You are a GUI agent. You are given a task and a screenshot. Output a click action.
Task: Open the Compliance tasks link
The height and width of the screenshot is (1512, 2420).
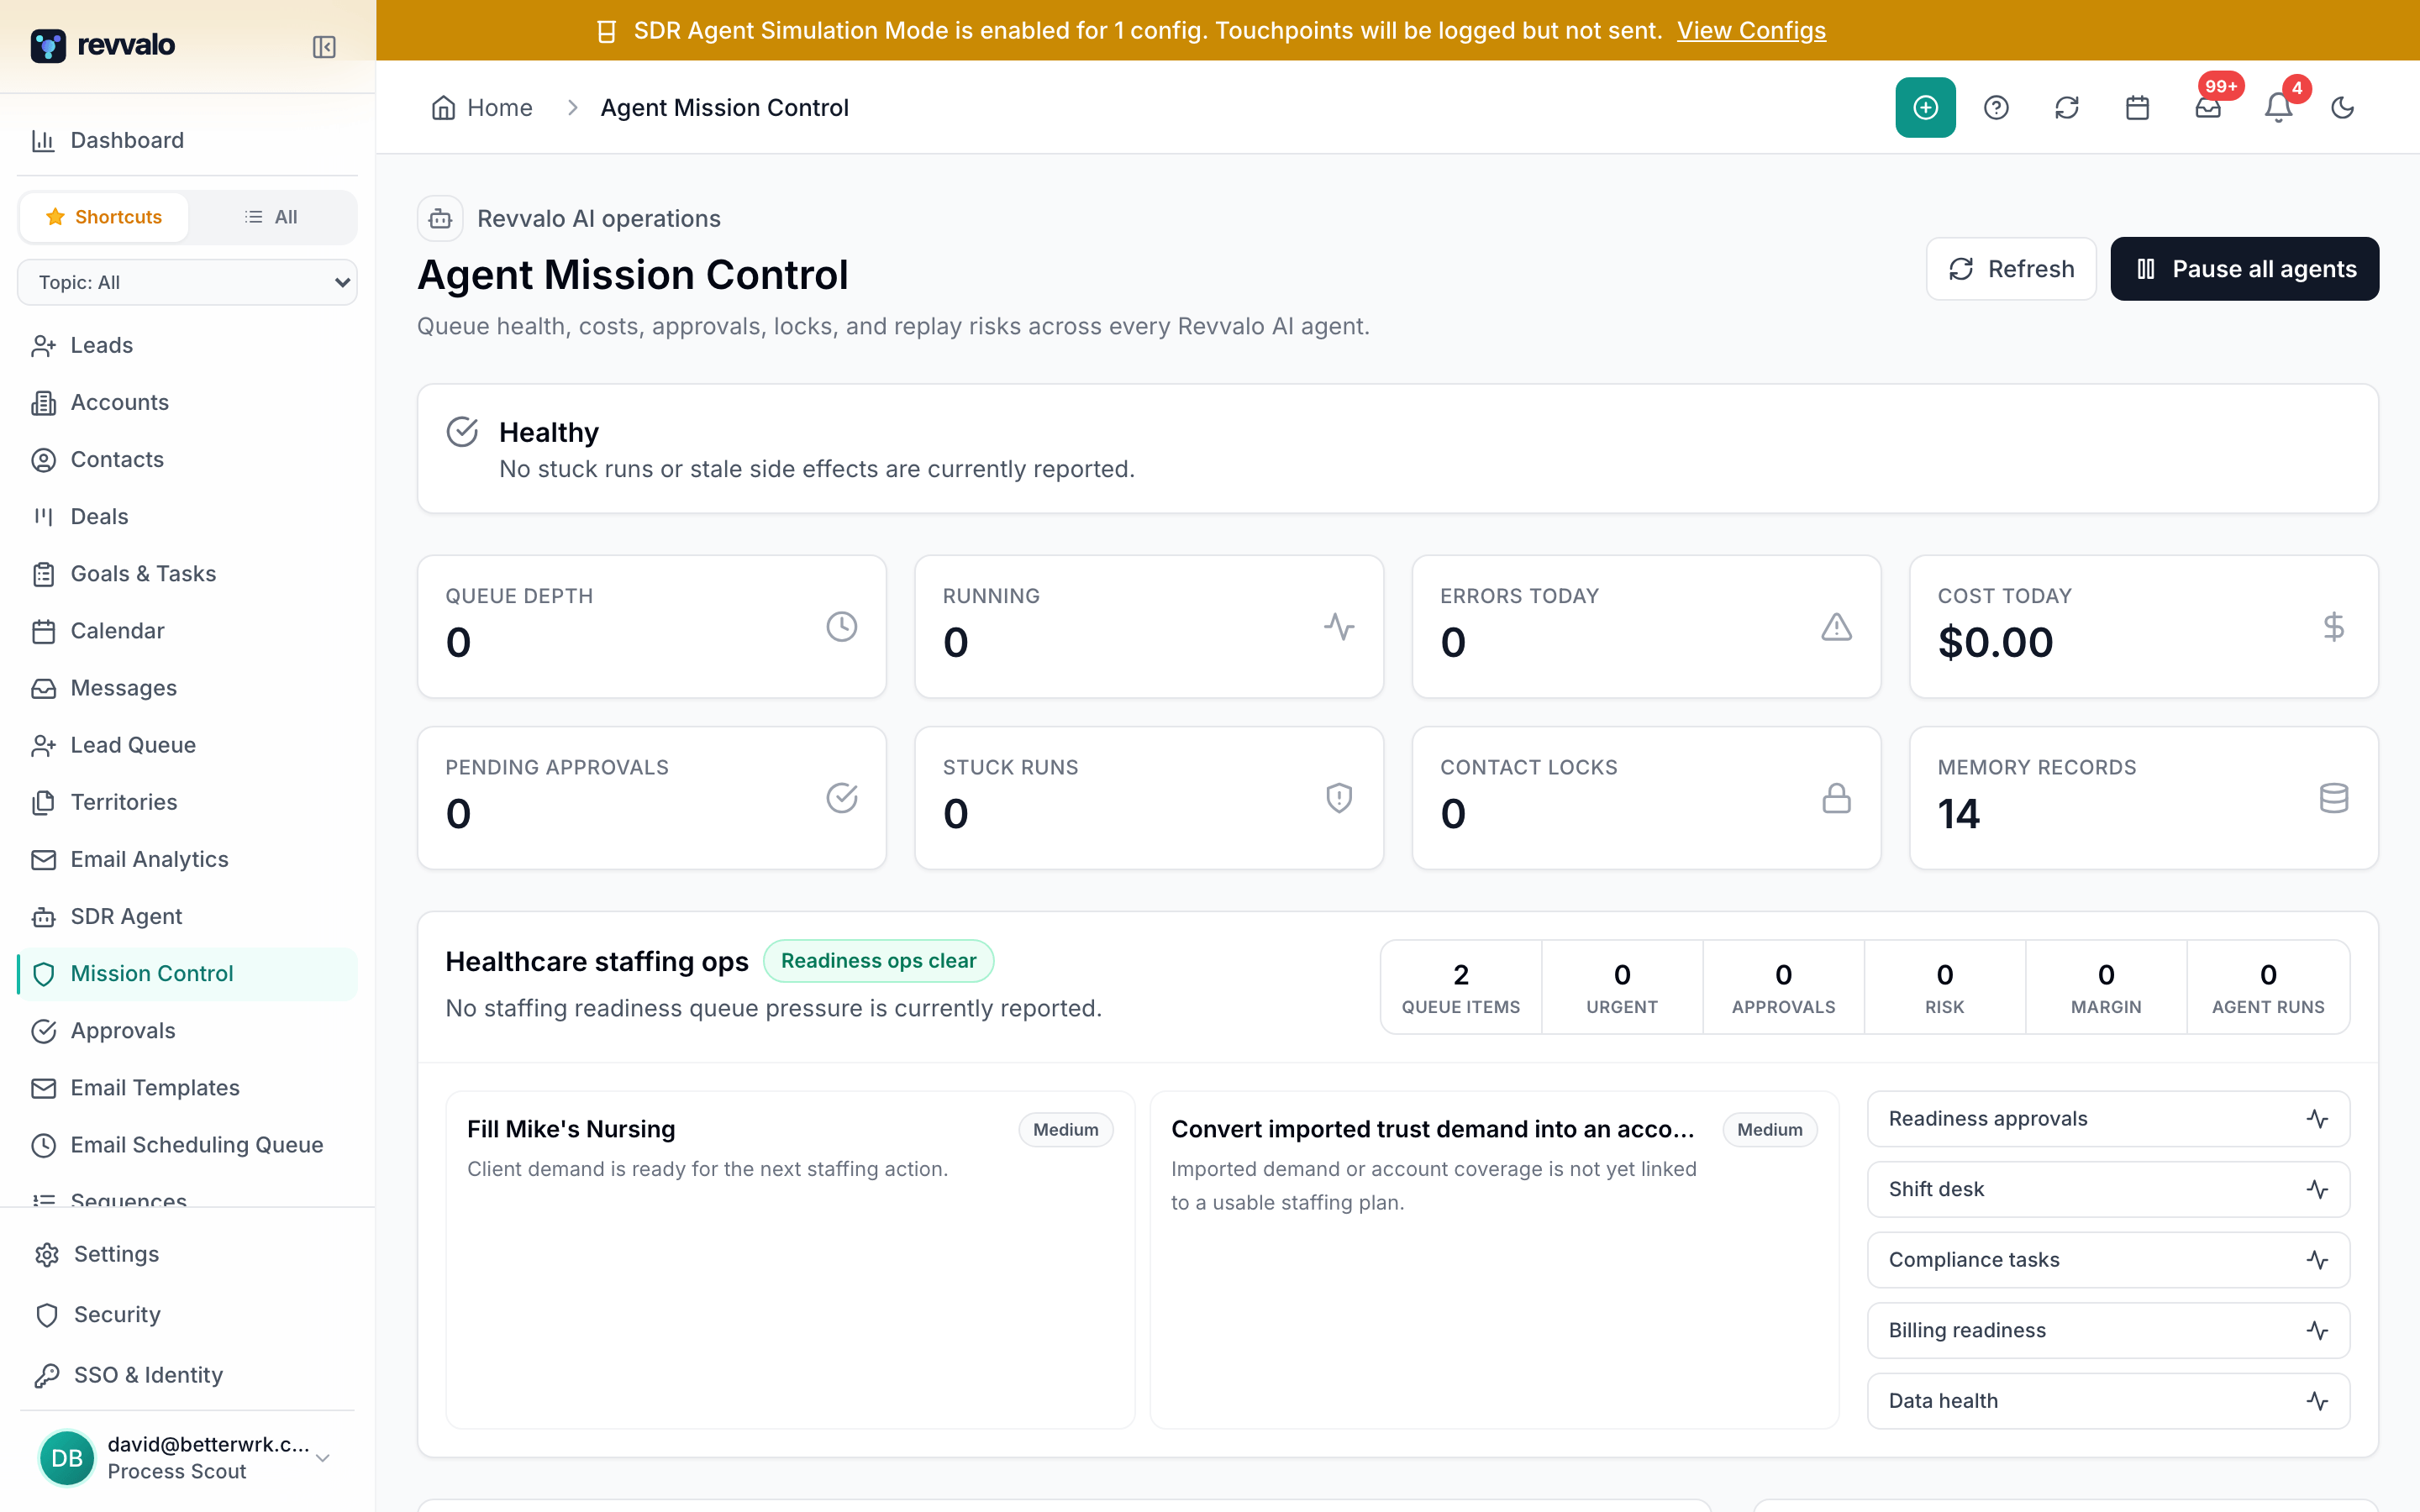click(x=2108, y=1260)
